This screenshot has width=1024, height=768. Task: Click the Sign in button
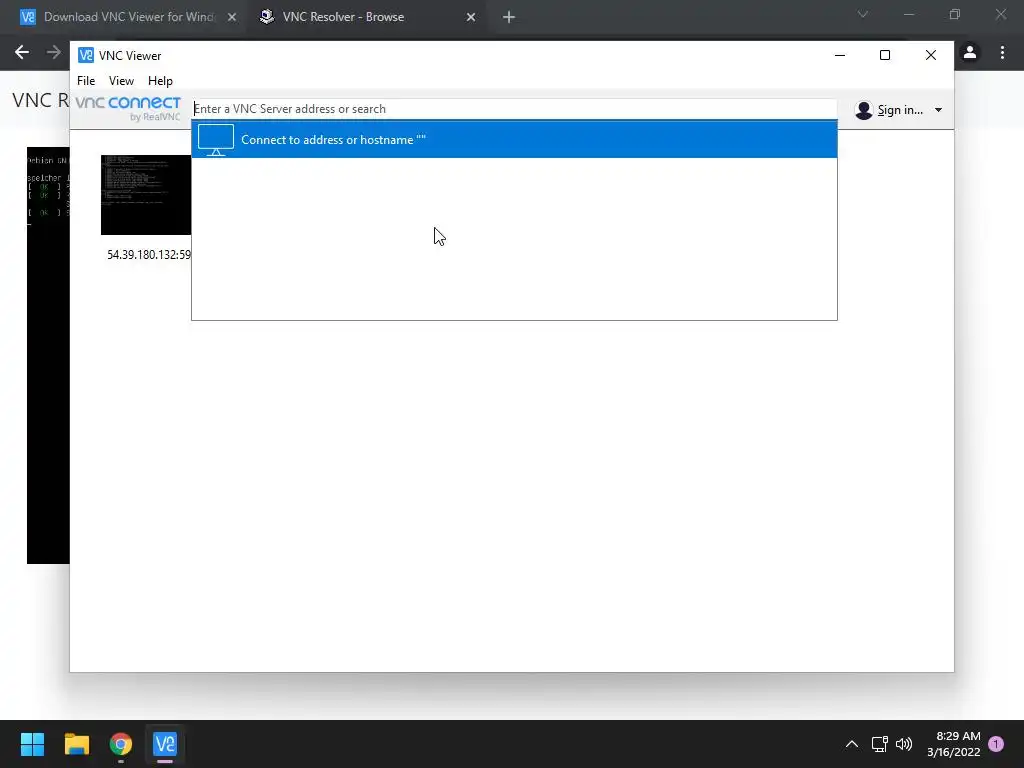pos(900,110)
